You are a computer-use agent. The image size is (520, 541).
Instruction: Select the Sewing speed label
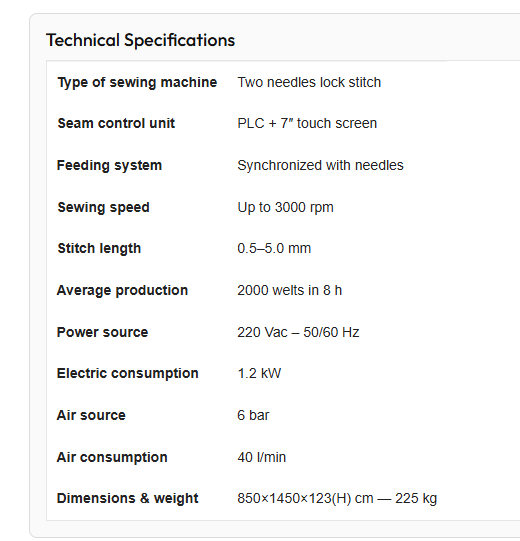104,207
